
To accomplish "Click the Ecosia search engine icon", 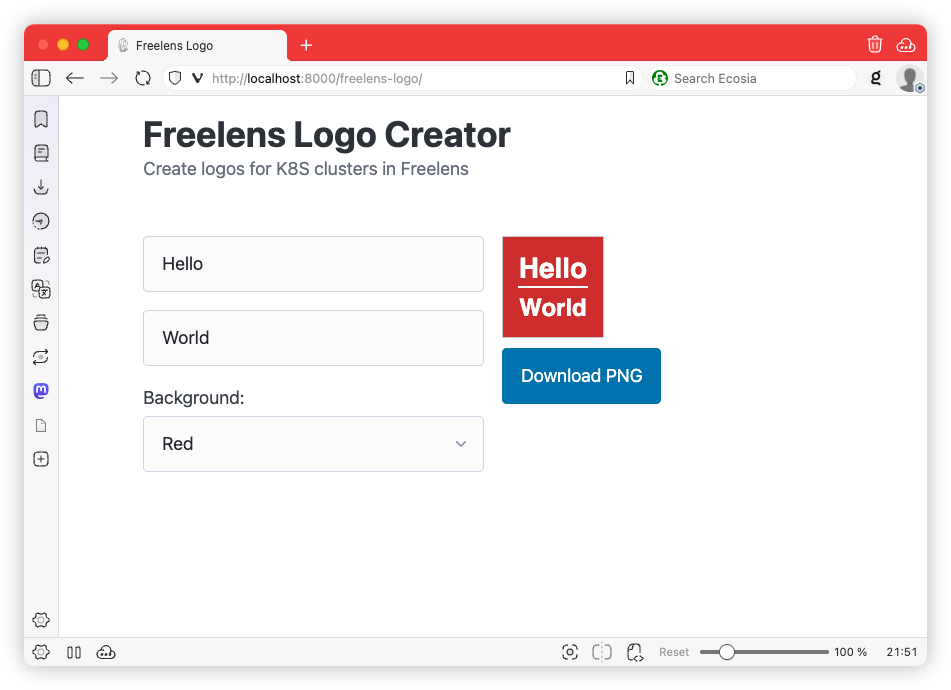I will [660, 78].
